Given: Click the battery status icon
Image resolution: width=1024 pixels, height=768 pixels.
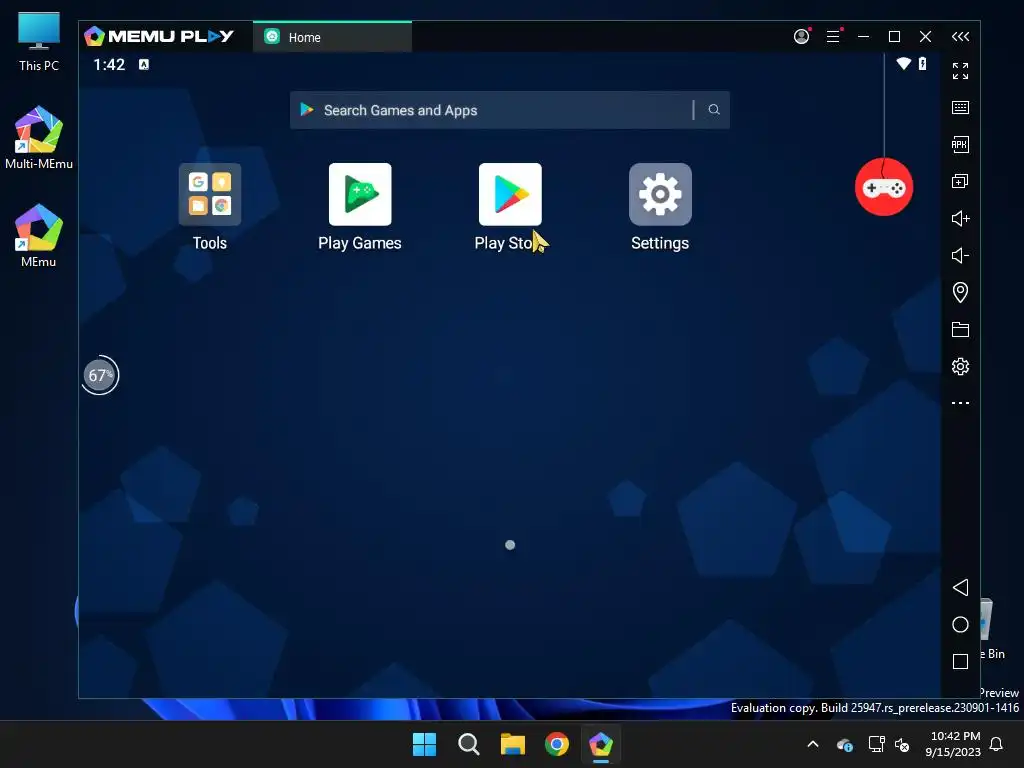Looking at the screenshot, I should tap(922, 63).
